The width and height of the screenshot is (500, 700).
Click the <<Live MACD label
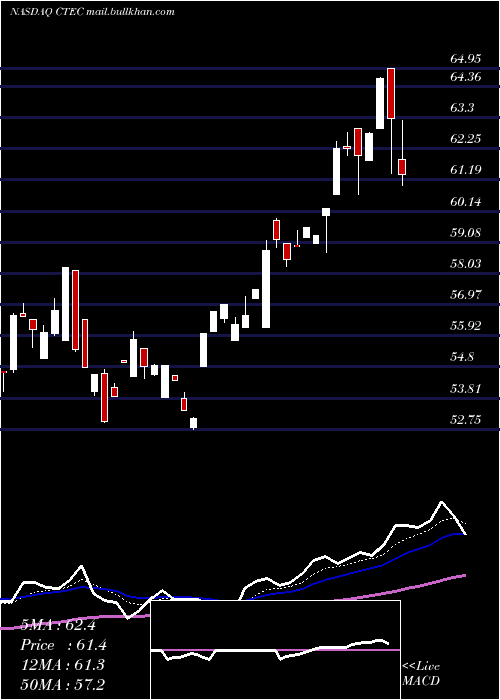tap(421, 674)
